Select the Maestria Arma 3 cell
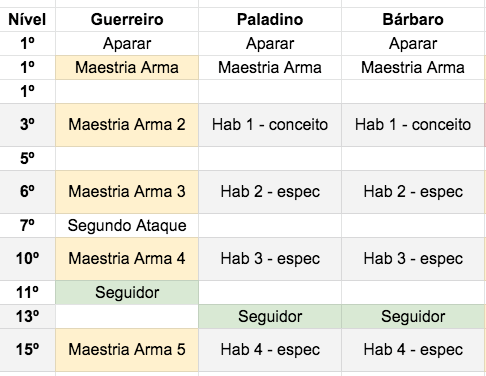 pos(127,192)
